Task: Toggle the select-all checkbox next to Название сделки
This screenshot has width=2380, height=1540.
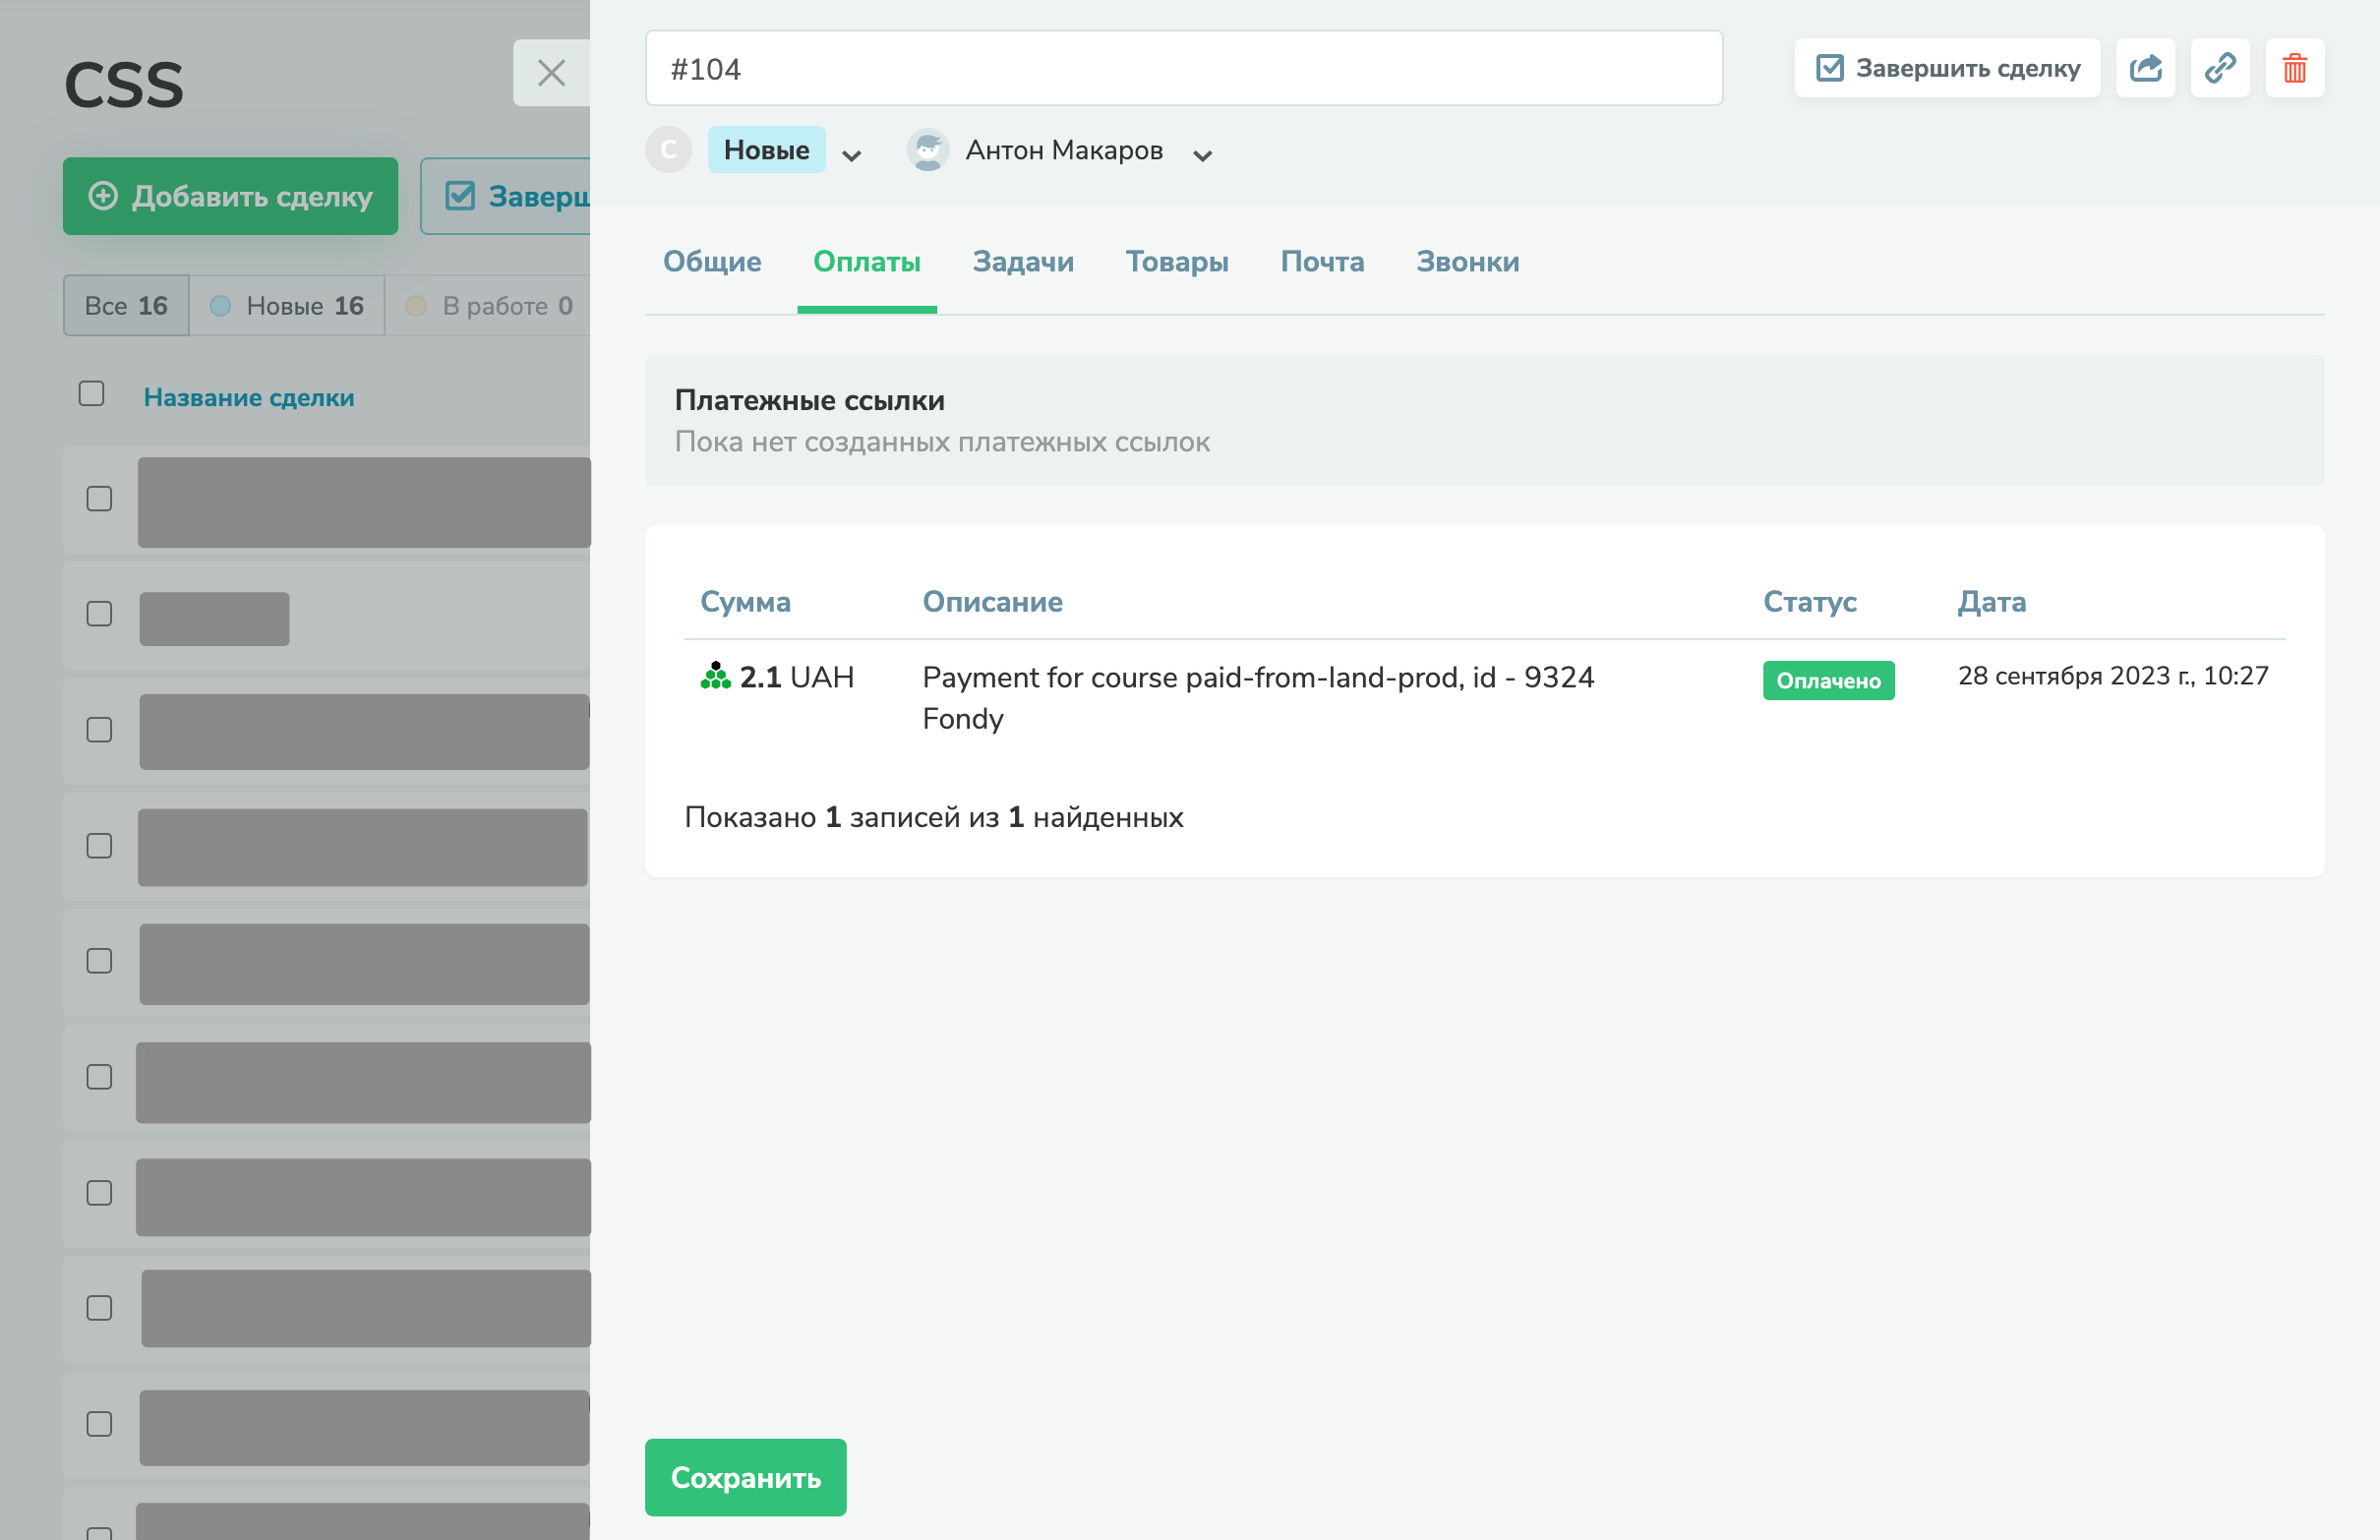Action: tap(92, 394)
